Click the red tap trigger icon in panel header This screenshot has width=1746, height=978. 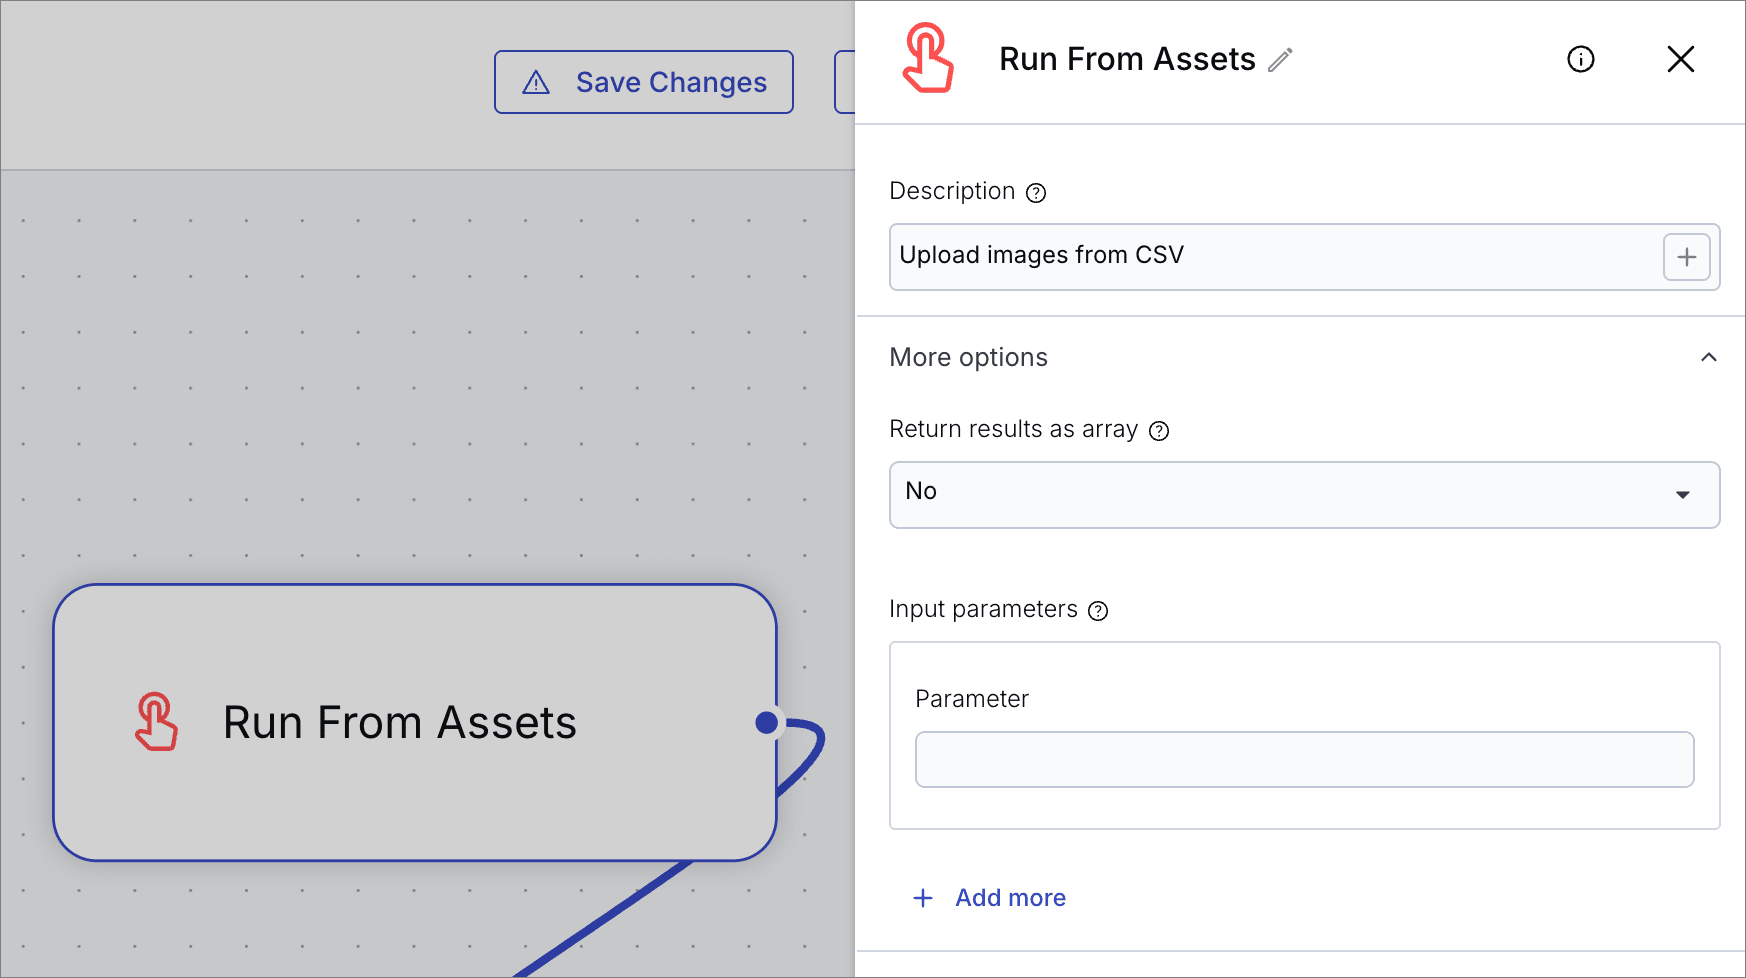(928, 58)
